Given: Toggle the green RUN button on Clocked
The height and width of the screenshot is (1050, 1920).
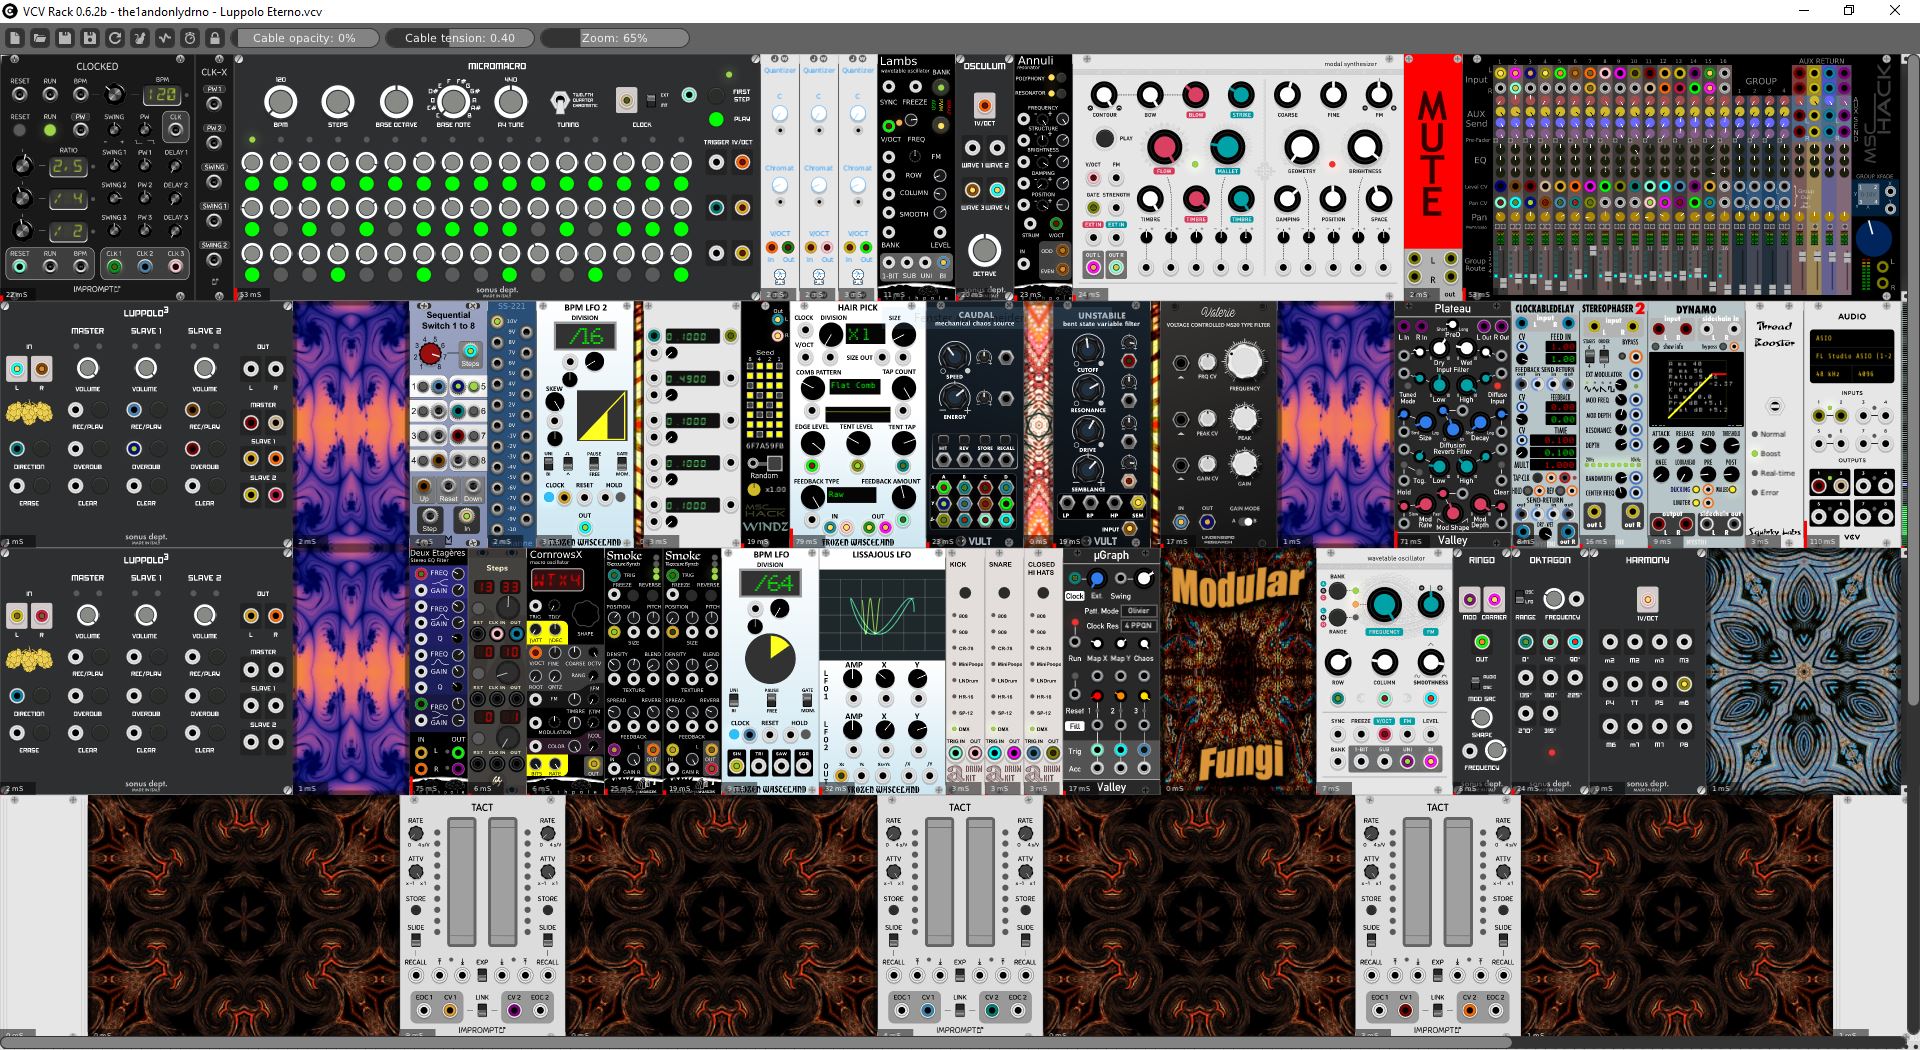Looking at the screenshot, I should pos(49,130).
